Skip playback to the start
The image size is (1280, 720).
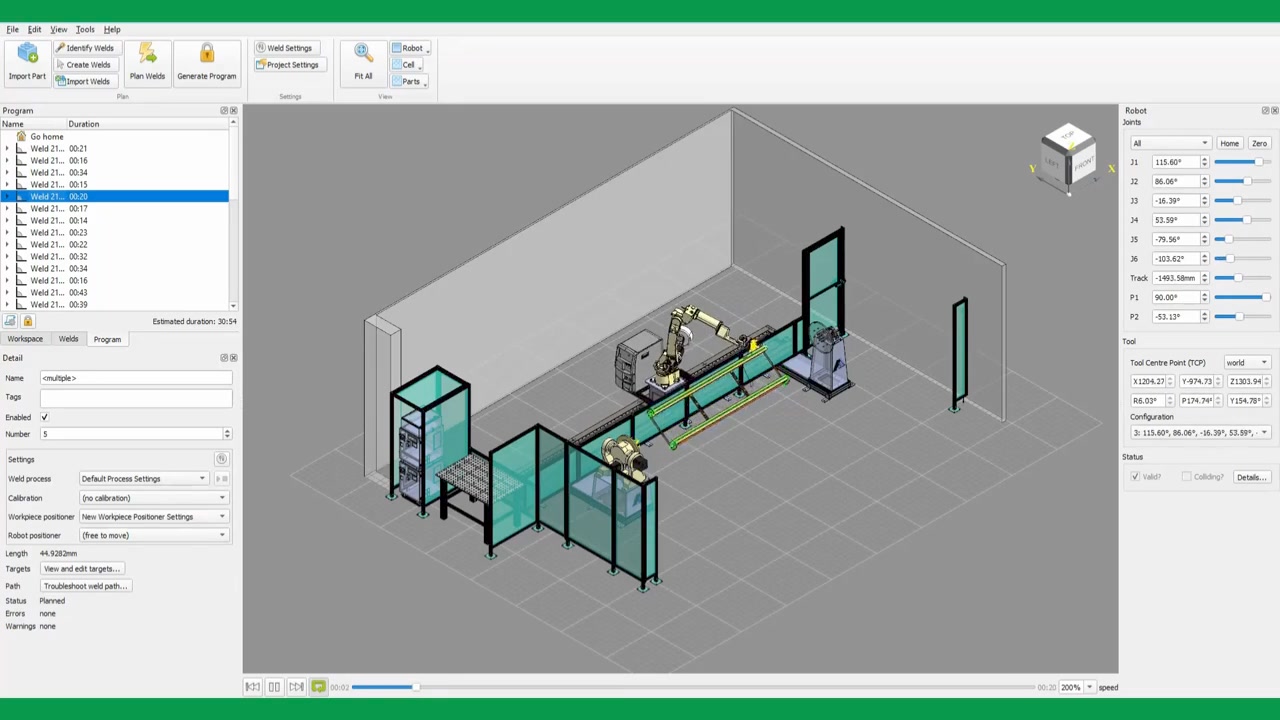[252, 687]
